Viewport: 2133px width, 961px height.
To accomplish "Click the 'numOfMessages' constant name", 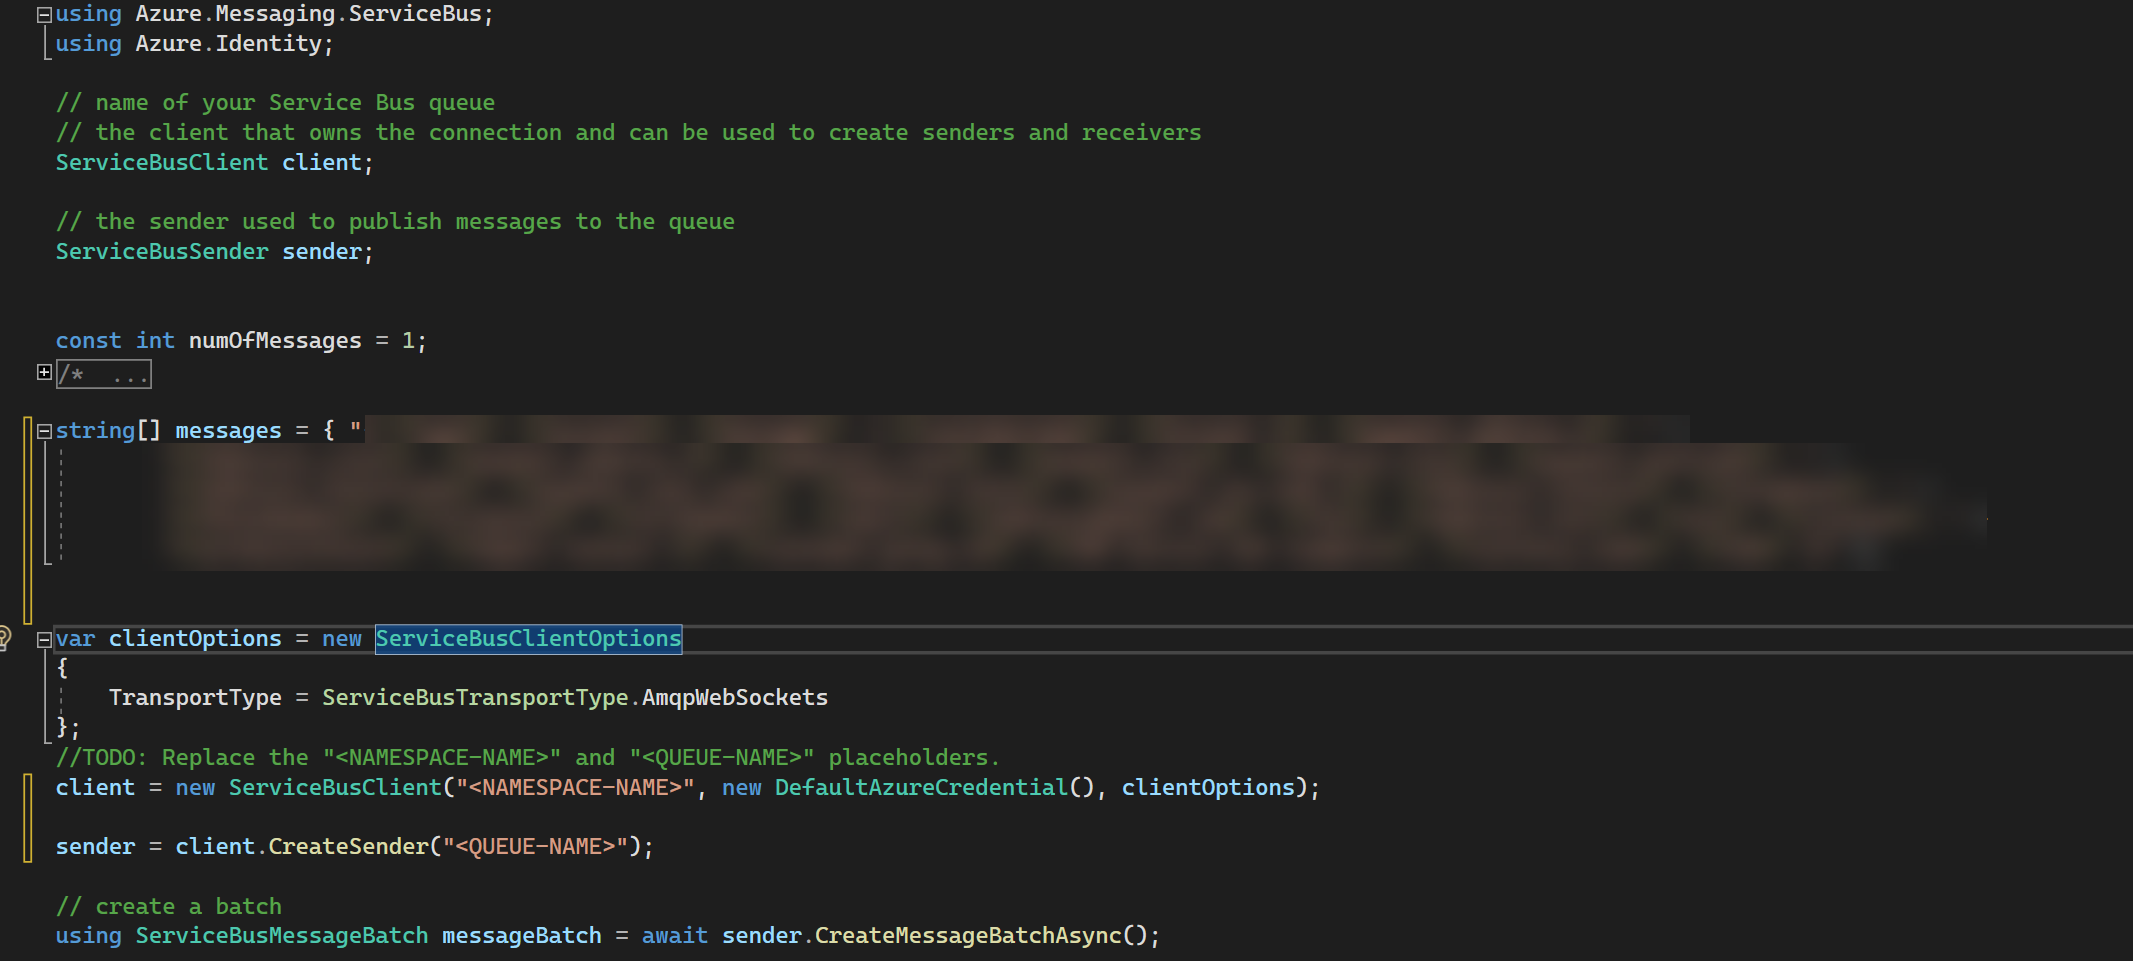I will click(x=275, y=341).
